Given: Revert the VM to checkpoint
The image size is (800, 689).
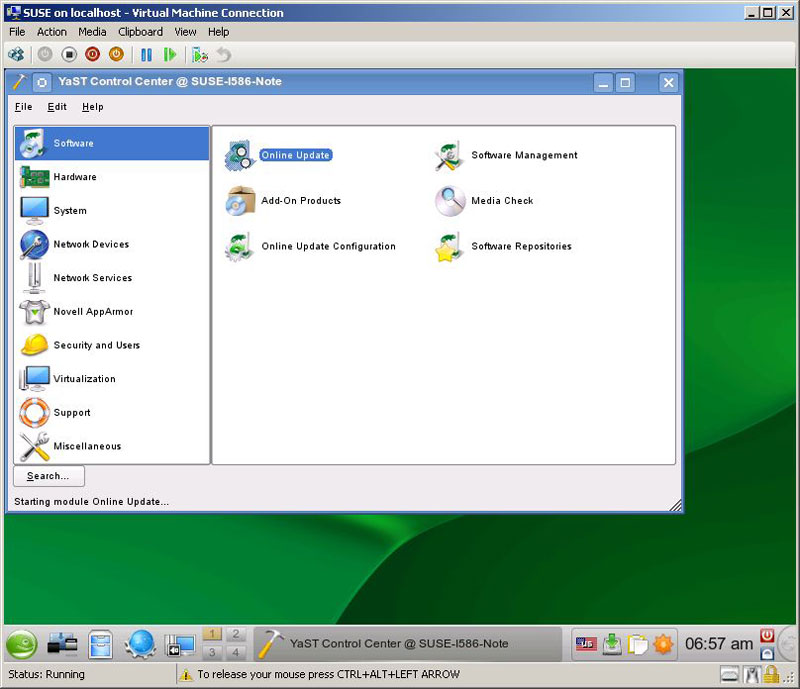Looking at the screenshot, I should click(x=224, y=55).
